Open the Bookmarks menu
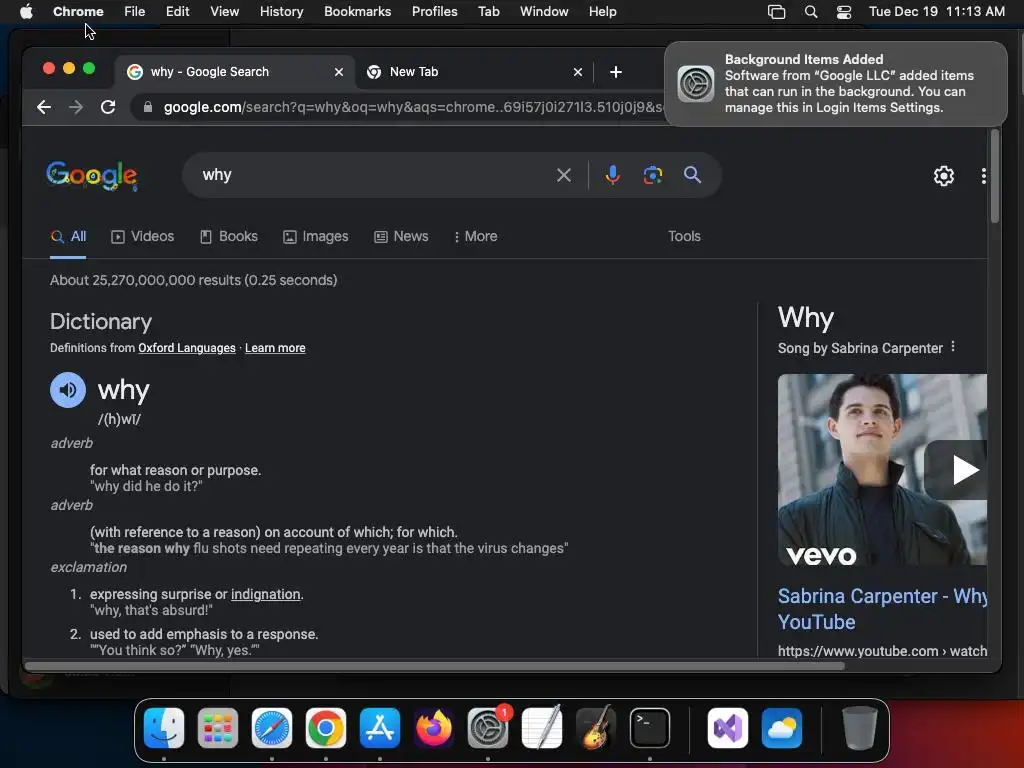The height and width of the screenshot is (768, 1024). 357,12
